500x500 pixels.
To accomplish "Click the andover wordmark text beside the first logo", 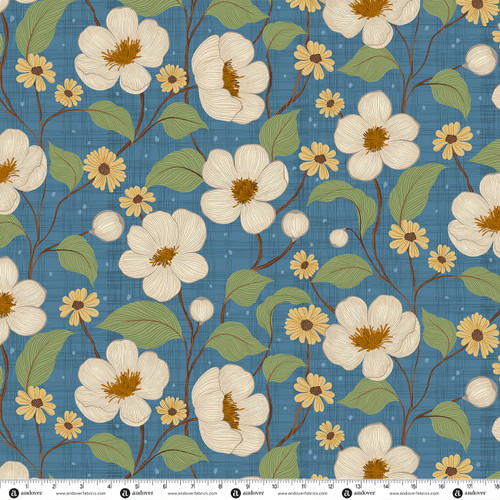I will coord(31,493).
